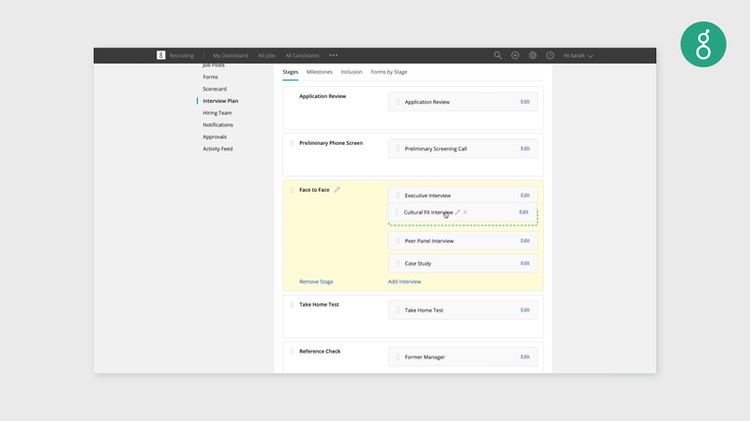
Task: Click Recruiting in the top bar
Action: [x=182, y=55]
